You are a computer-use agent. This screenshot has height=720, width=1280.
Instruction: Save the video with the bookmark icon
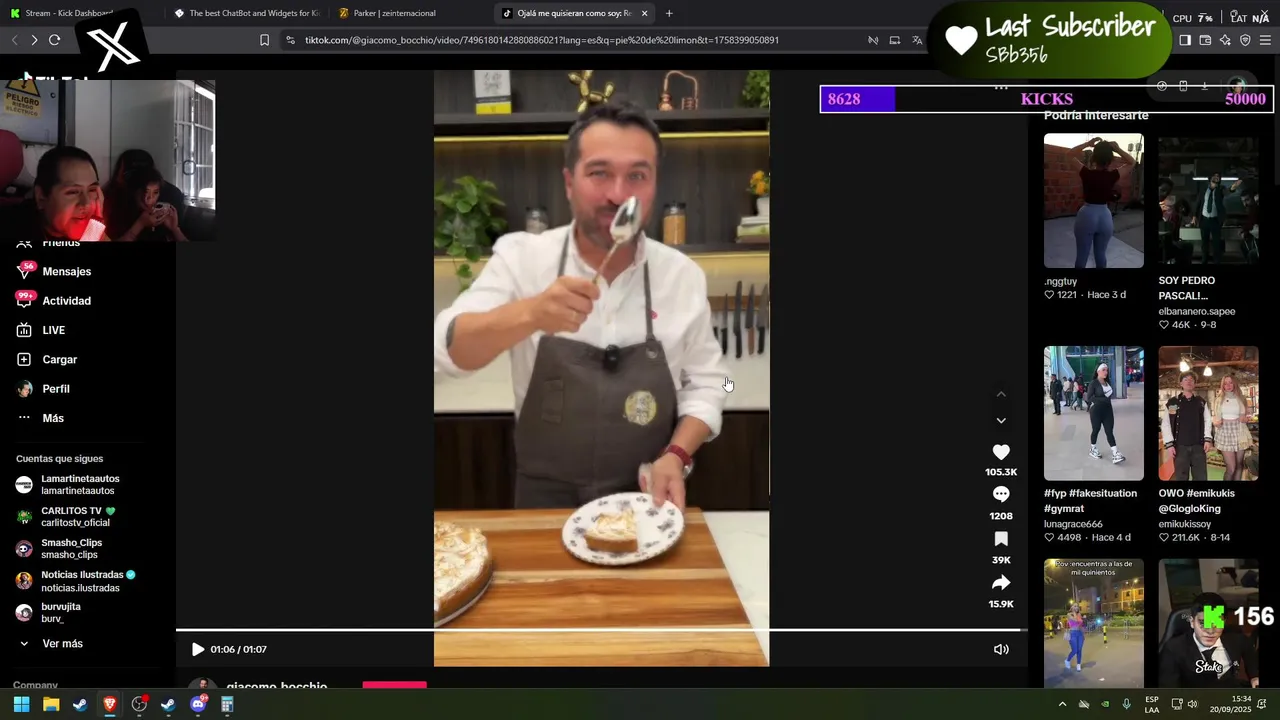pyautogui.click(x=1001, y=539)
